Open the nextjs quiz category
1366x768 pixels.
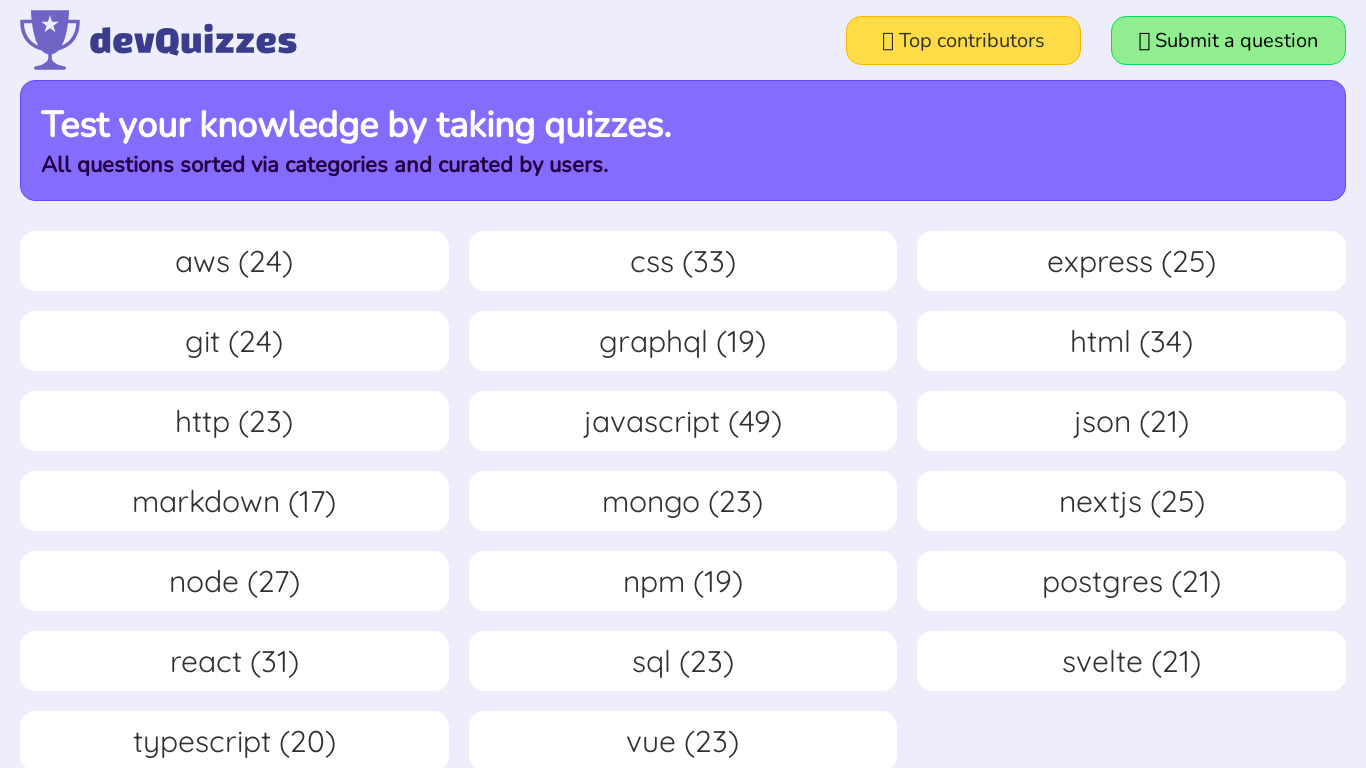tap(1131, 502)
